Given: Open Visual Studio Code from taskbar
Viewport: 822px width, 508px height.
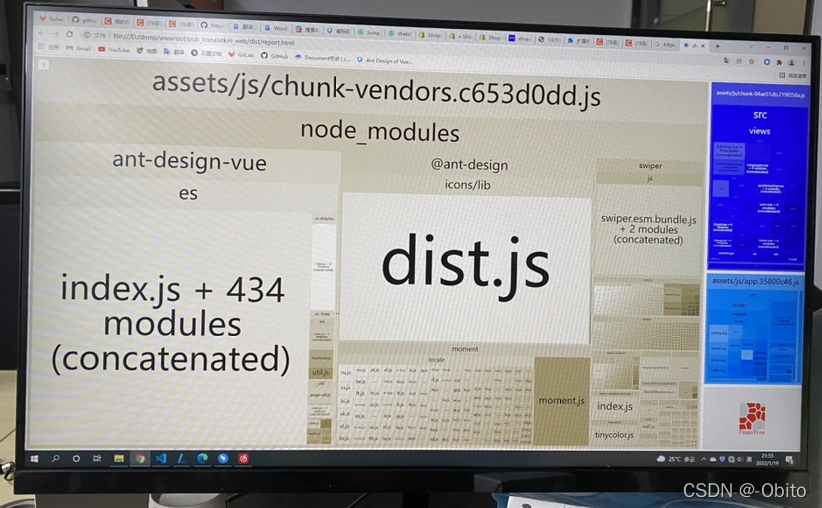Looking at the screenshot, I should pos(161,459).
